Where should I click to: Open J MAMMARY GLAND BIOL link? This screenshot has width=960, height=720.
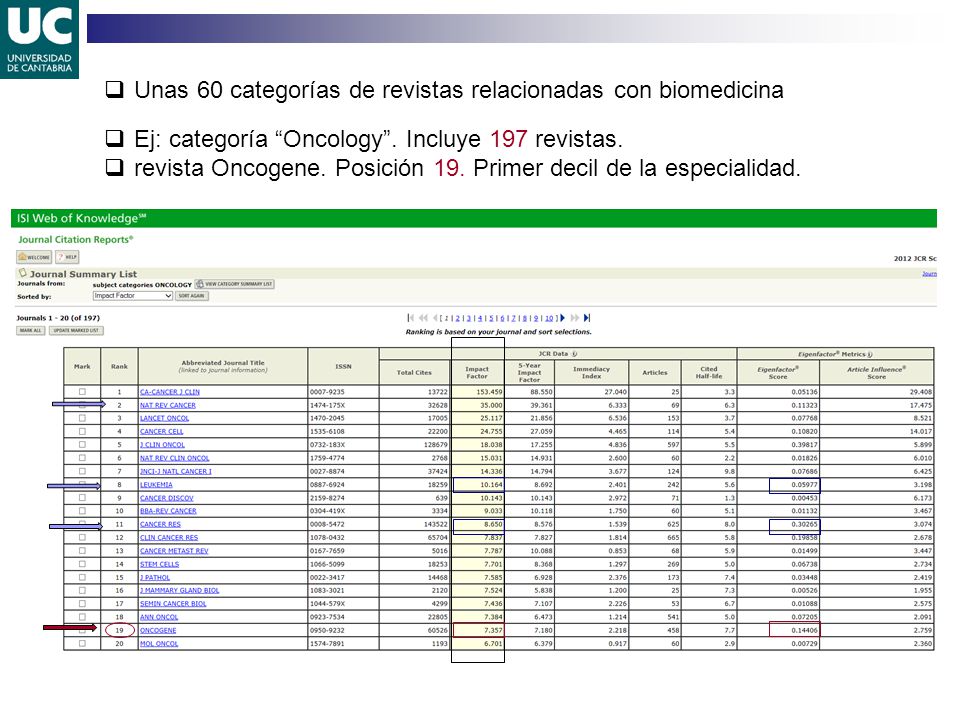click(x=179, y=591)
